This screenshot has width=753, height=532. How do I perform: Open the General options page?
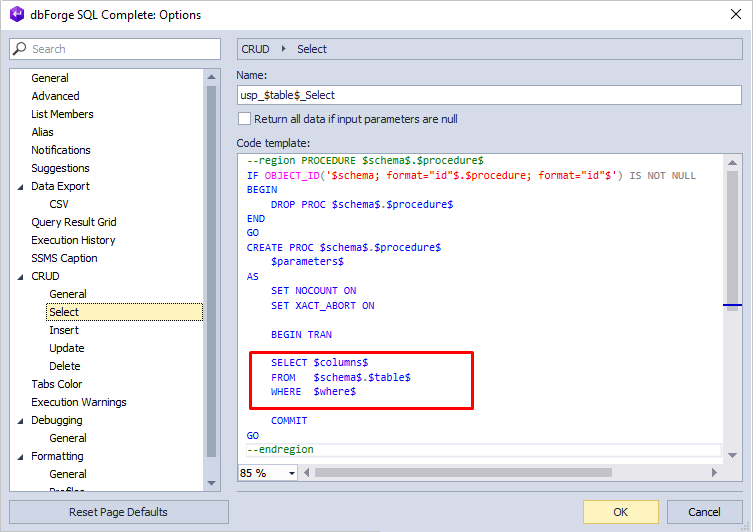click(x=50, y=78)
